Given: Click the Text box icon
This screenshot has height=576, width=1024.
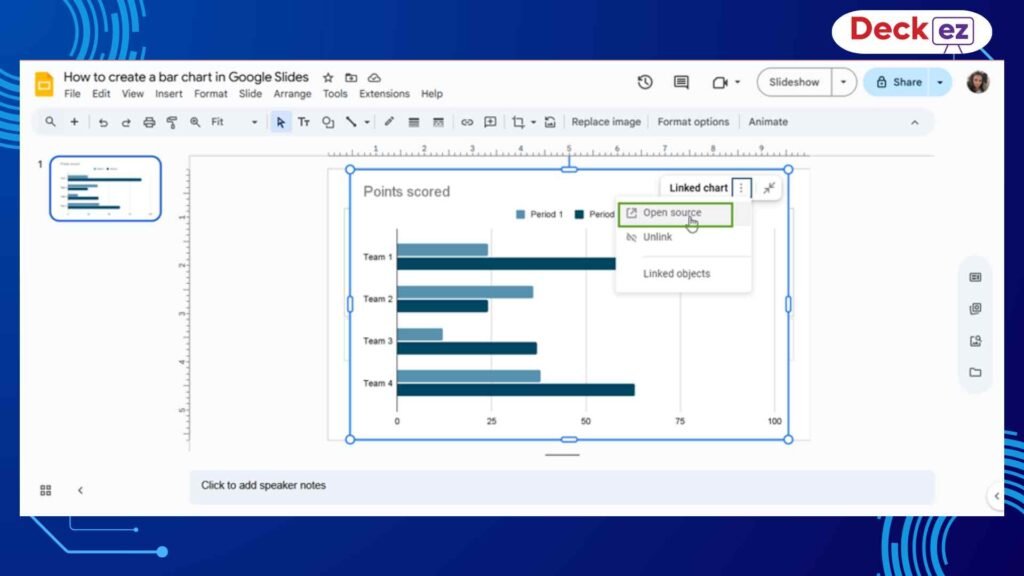Looking at the screenshot, I should point(304,122).
